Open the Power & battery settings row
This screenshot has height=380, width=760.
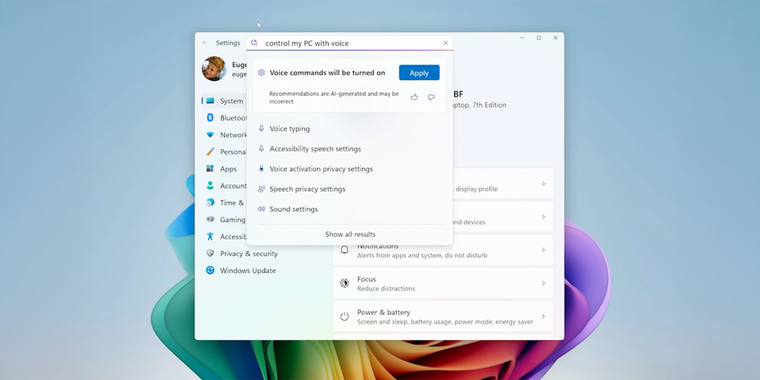[x=443, y=317]
